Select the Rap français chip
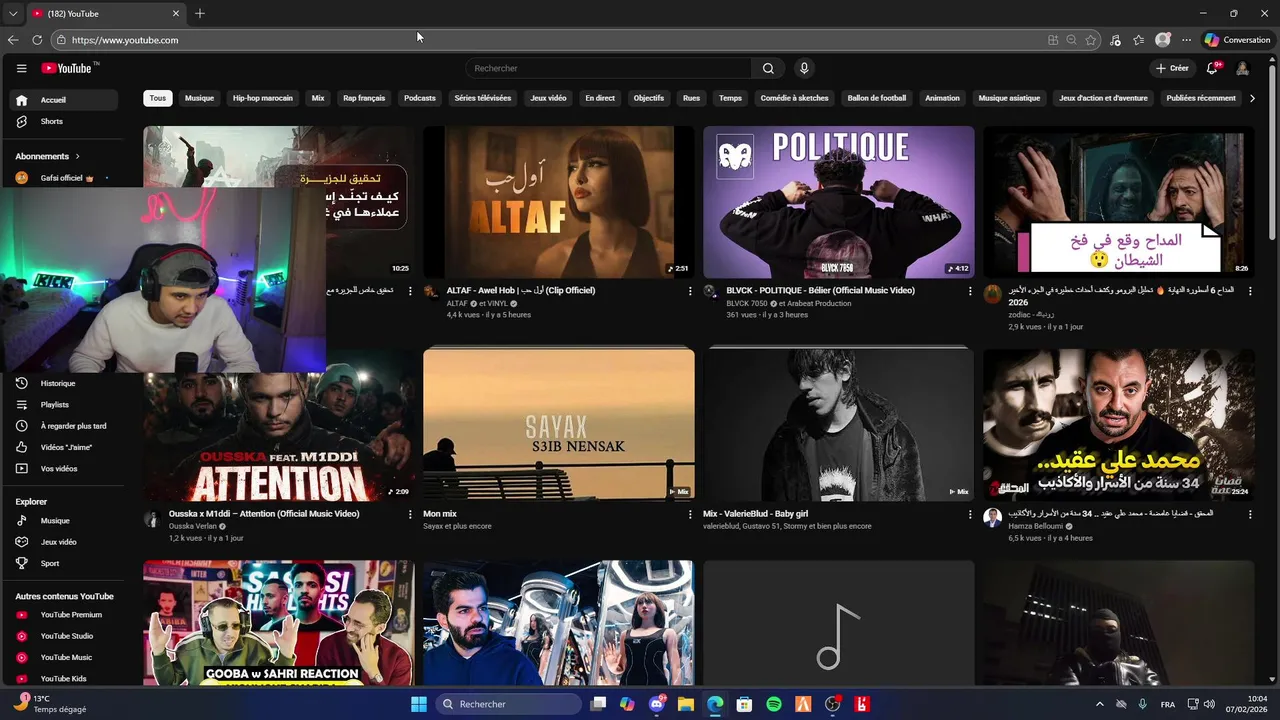 [364, 98]
